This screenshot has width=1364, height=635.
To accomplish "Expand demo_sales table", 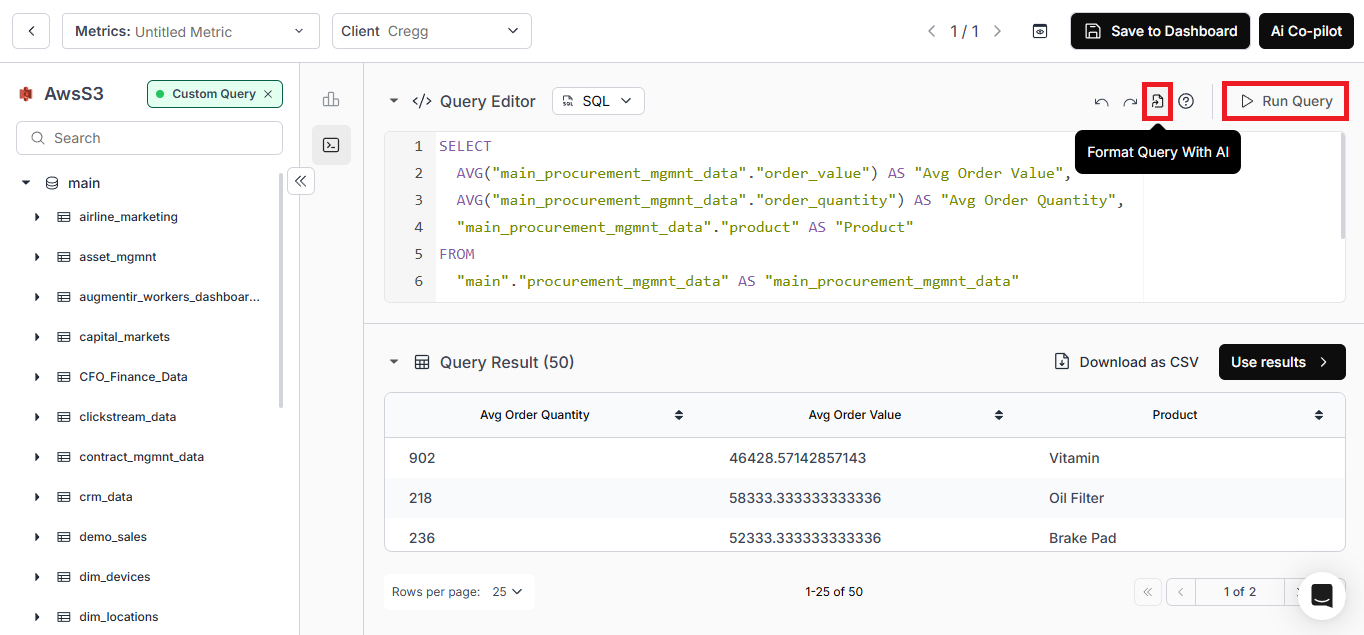I will pos(37,537).
